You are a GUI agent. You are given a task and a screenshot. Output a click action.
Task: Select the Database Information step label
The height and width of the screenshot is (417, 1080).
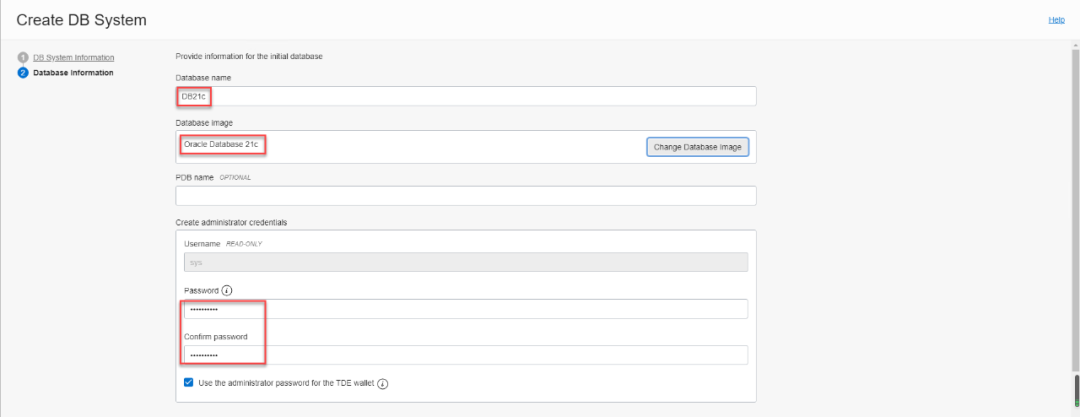[73, 73]
